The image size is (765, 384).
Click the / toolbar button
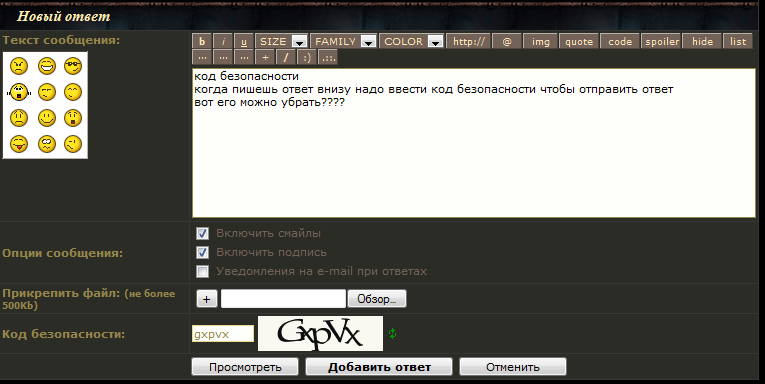coord(286,57)
